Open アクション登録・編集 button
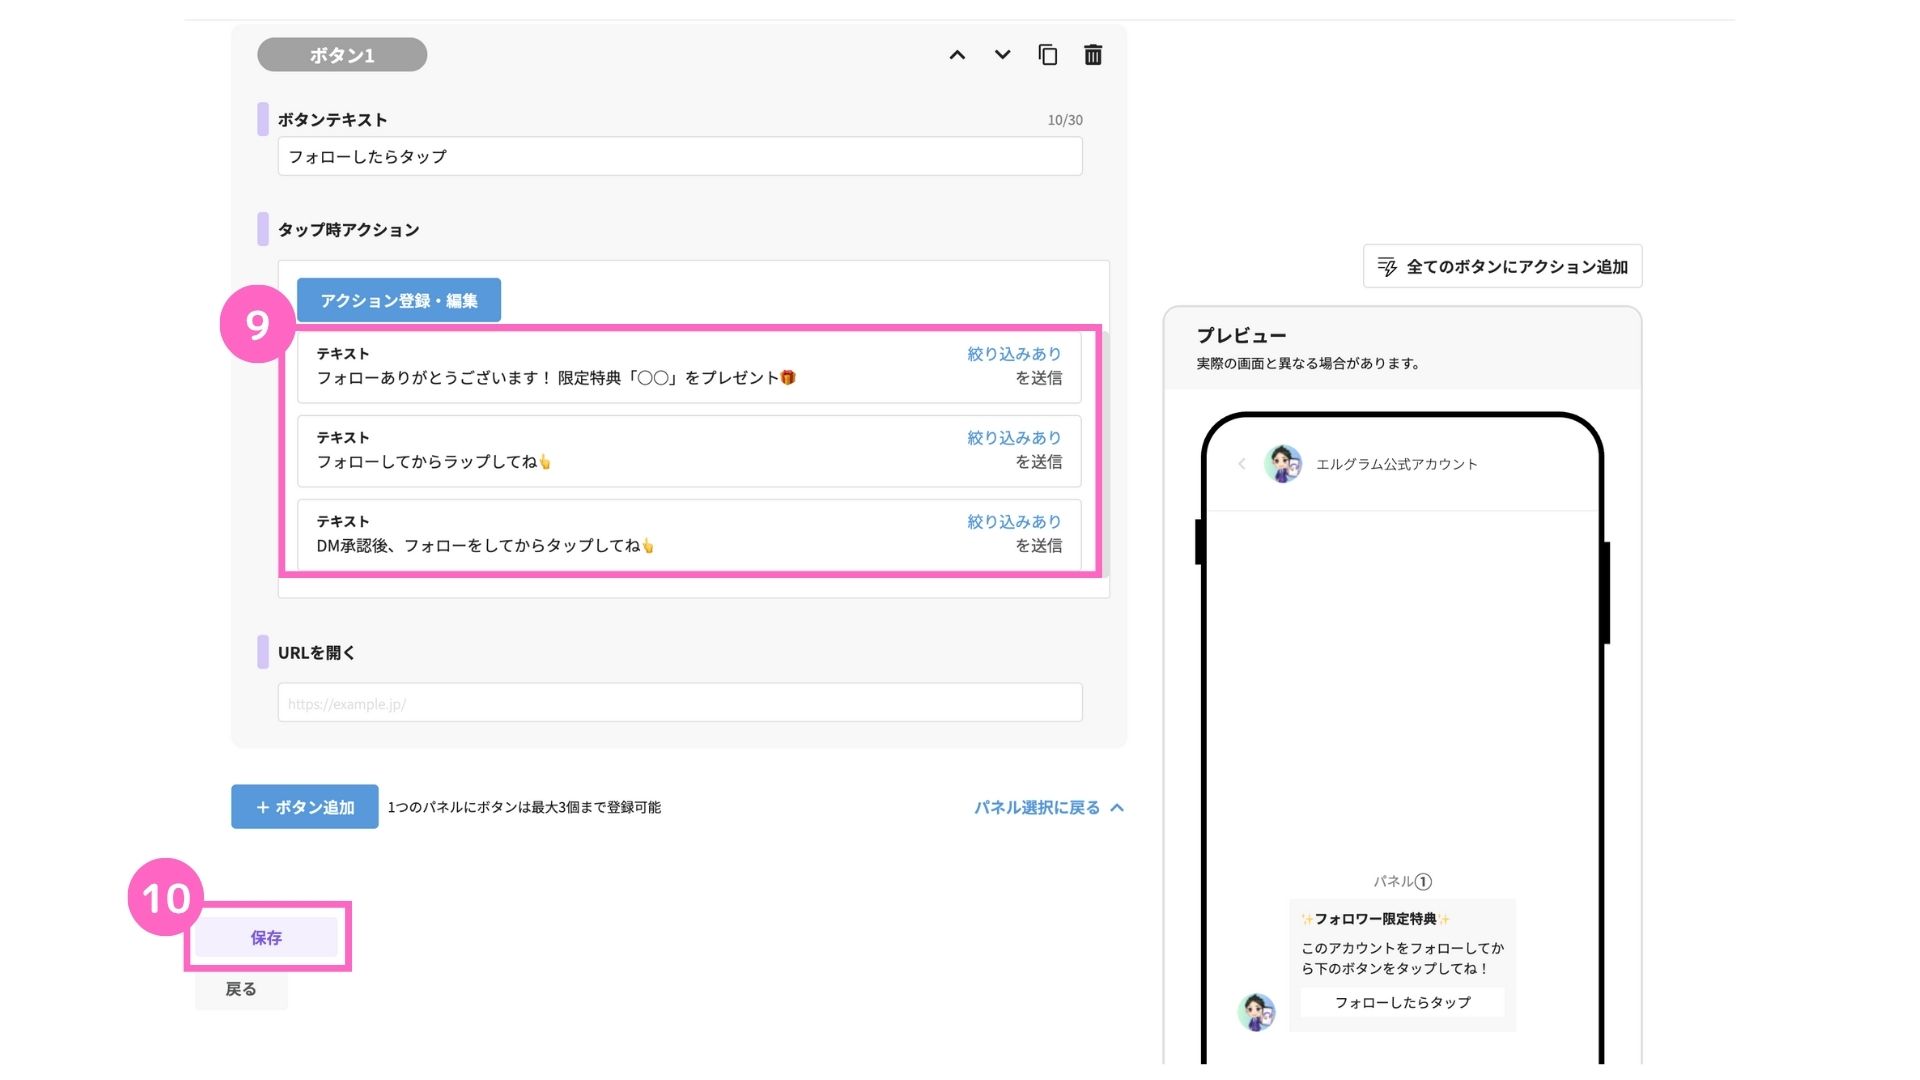Viewport: 1920px width, 1080px height. 399,300
